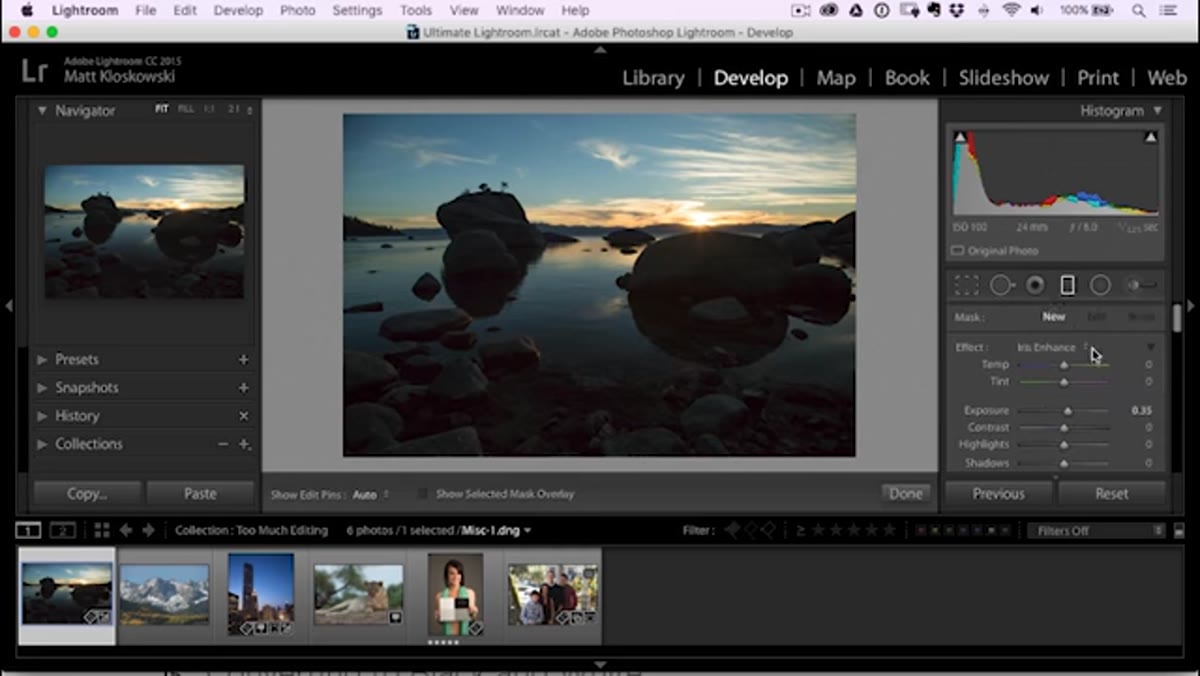The width and height of the screenshot is (1200, 676).
Task: Hide the top module picker panel arrow
Action: pos(600,49)
